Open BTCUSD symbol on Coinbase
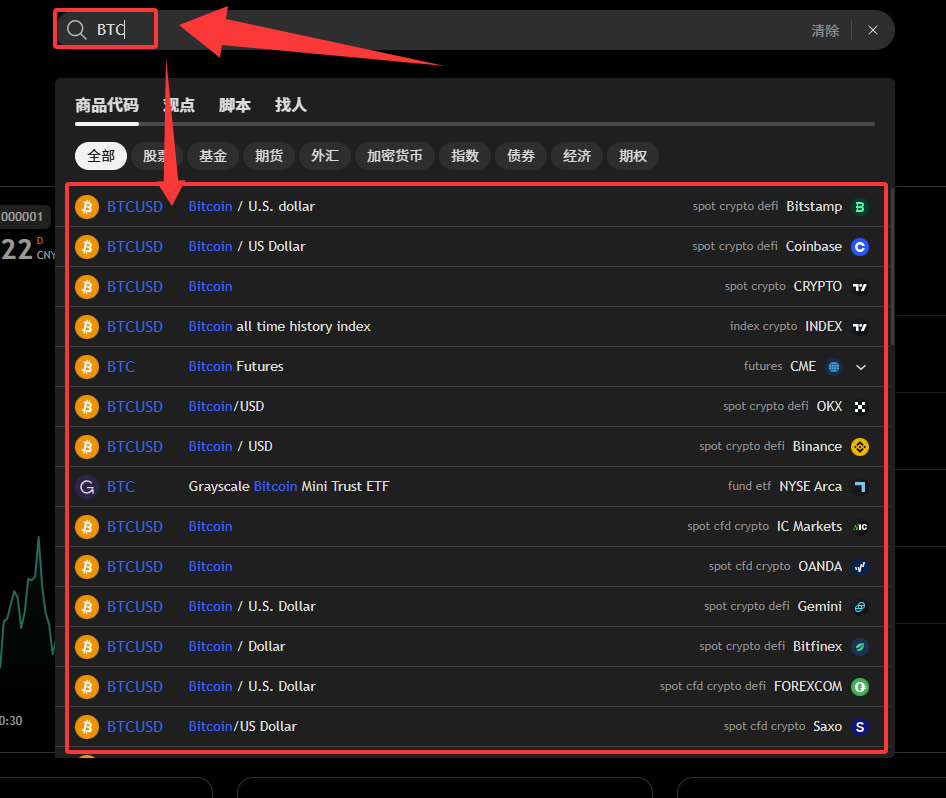This screenshot has height=798, width=946. (135, 247)
